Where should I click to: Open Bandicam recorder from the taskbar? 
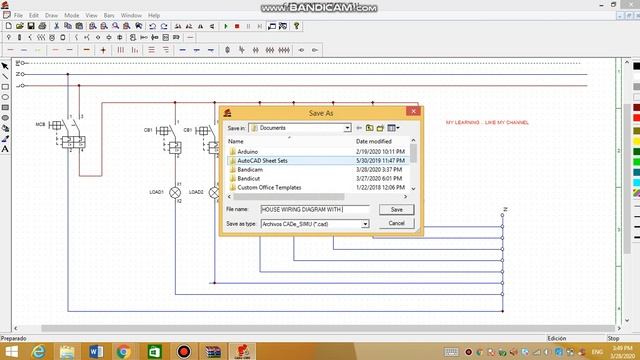[184, 351]
